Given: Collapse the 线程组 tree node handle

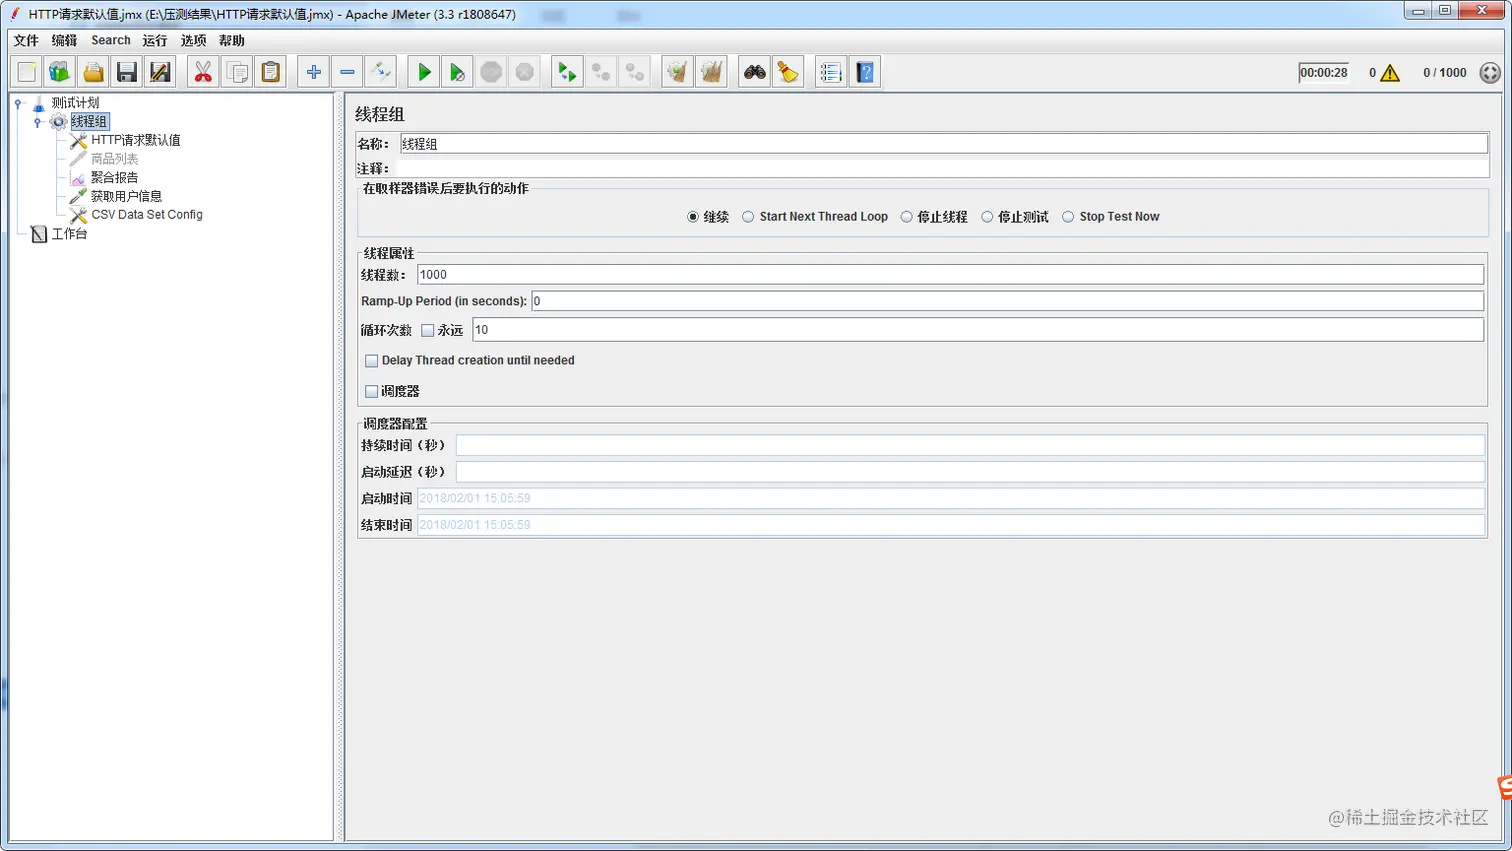Looking at the screenshot, I should [38, 122].
